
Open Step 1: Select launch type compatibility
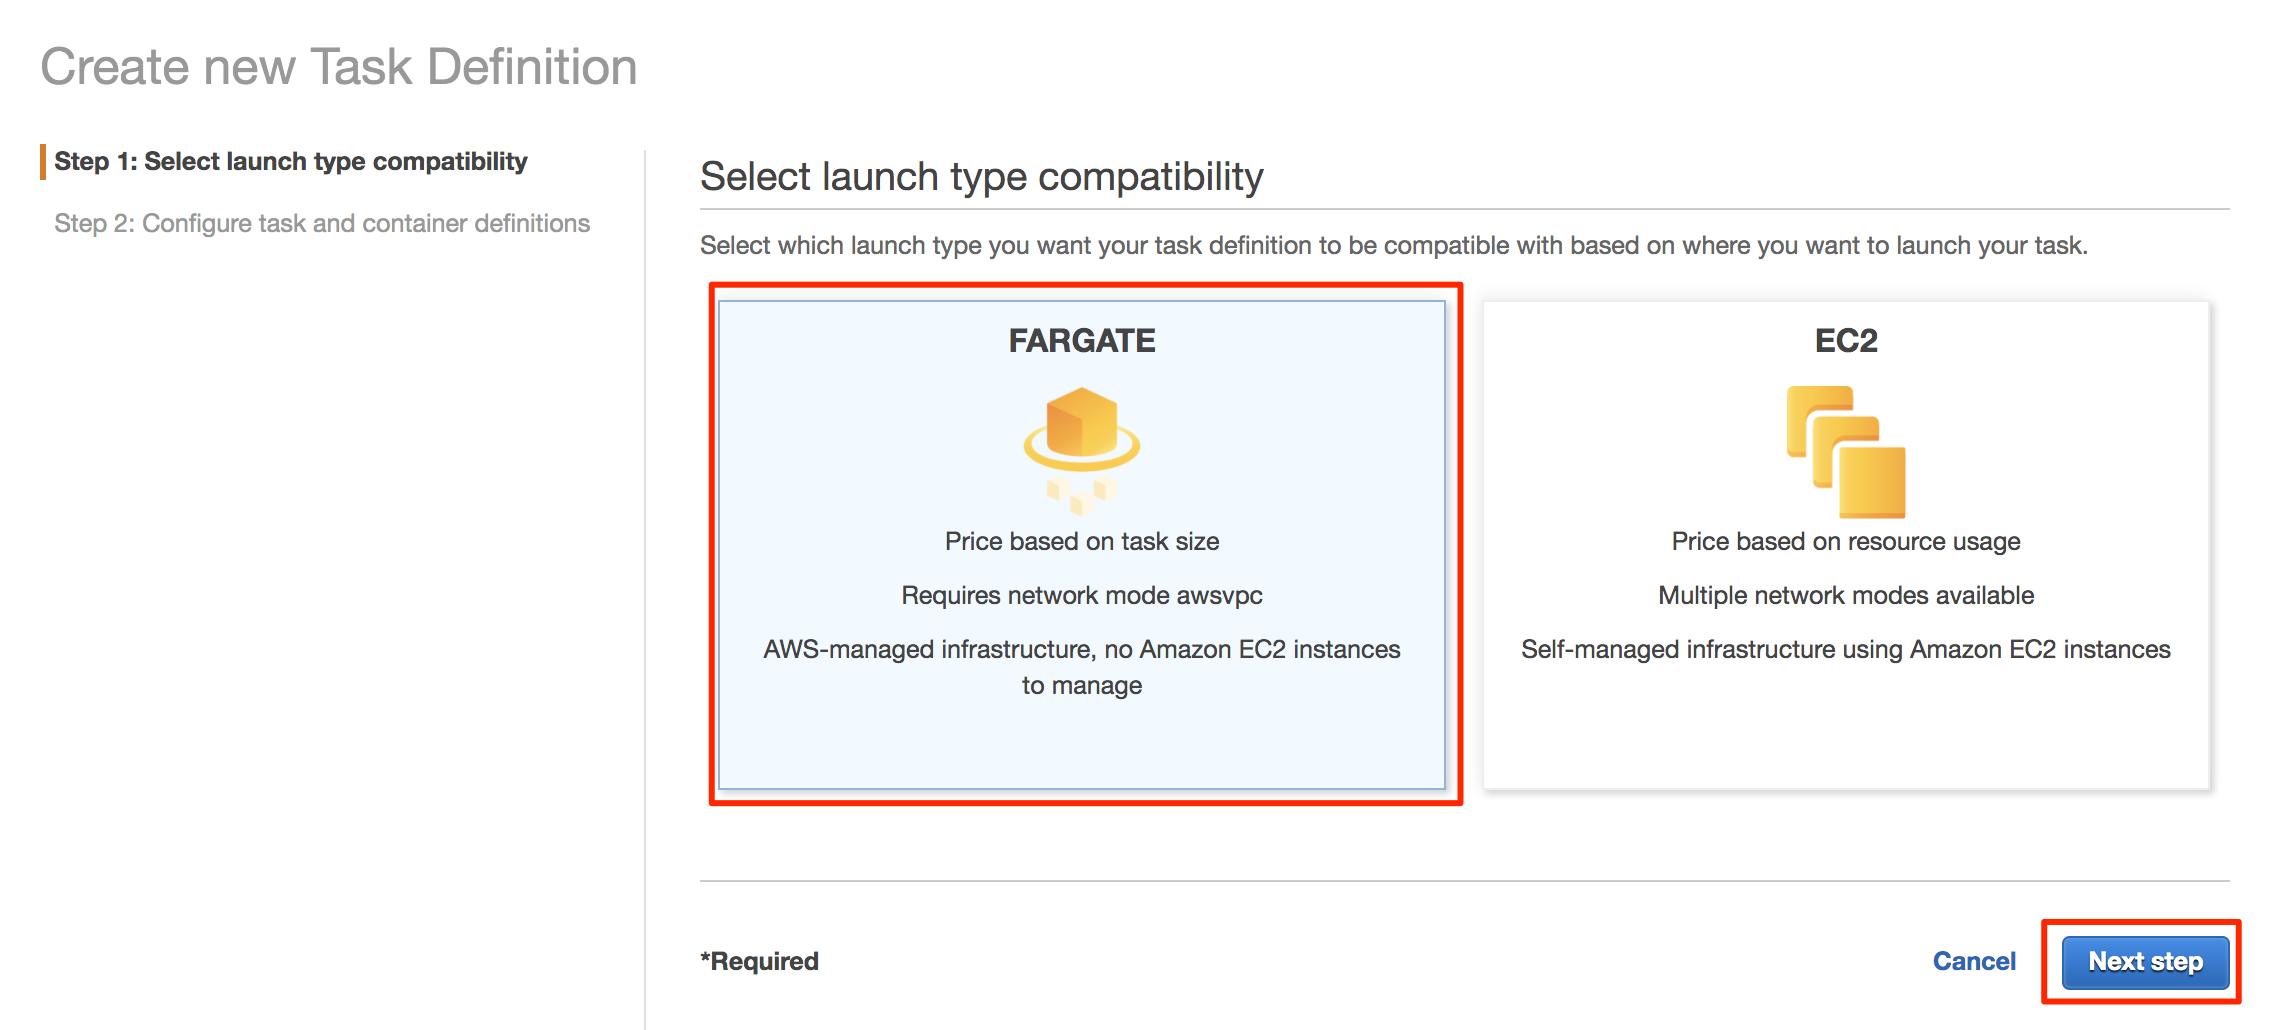[290, 162]
